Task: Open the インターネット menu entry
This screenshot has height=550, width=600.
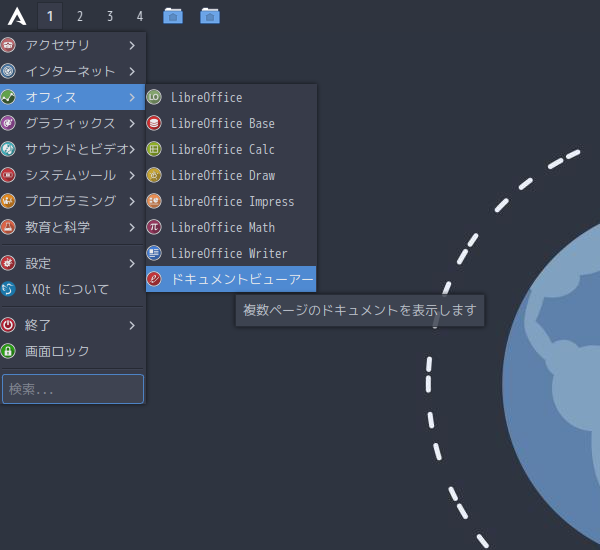Action: (x=72, y=71)
